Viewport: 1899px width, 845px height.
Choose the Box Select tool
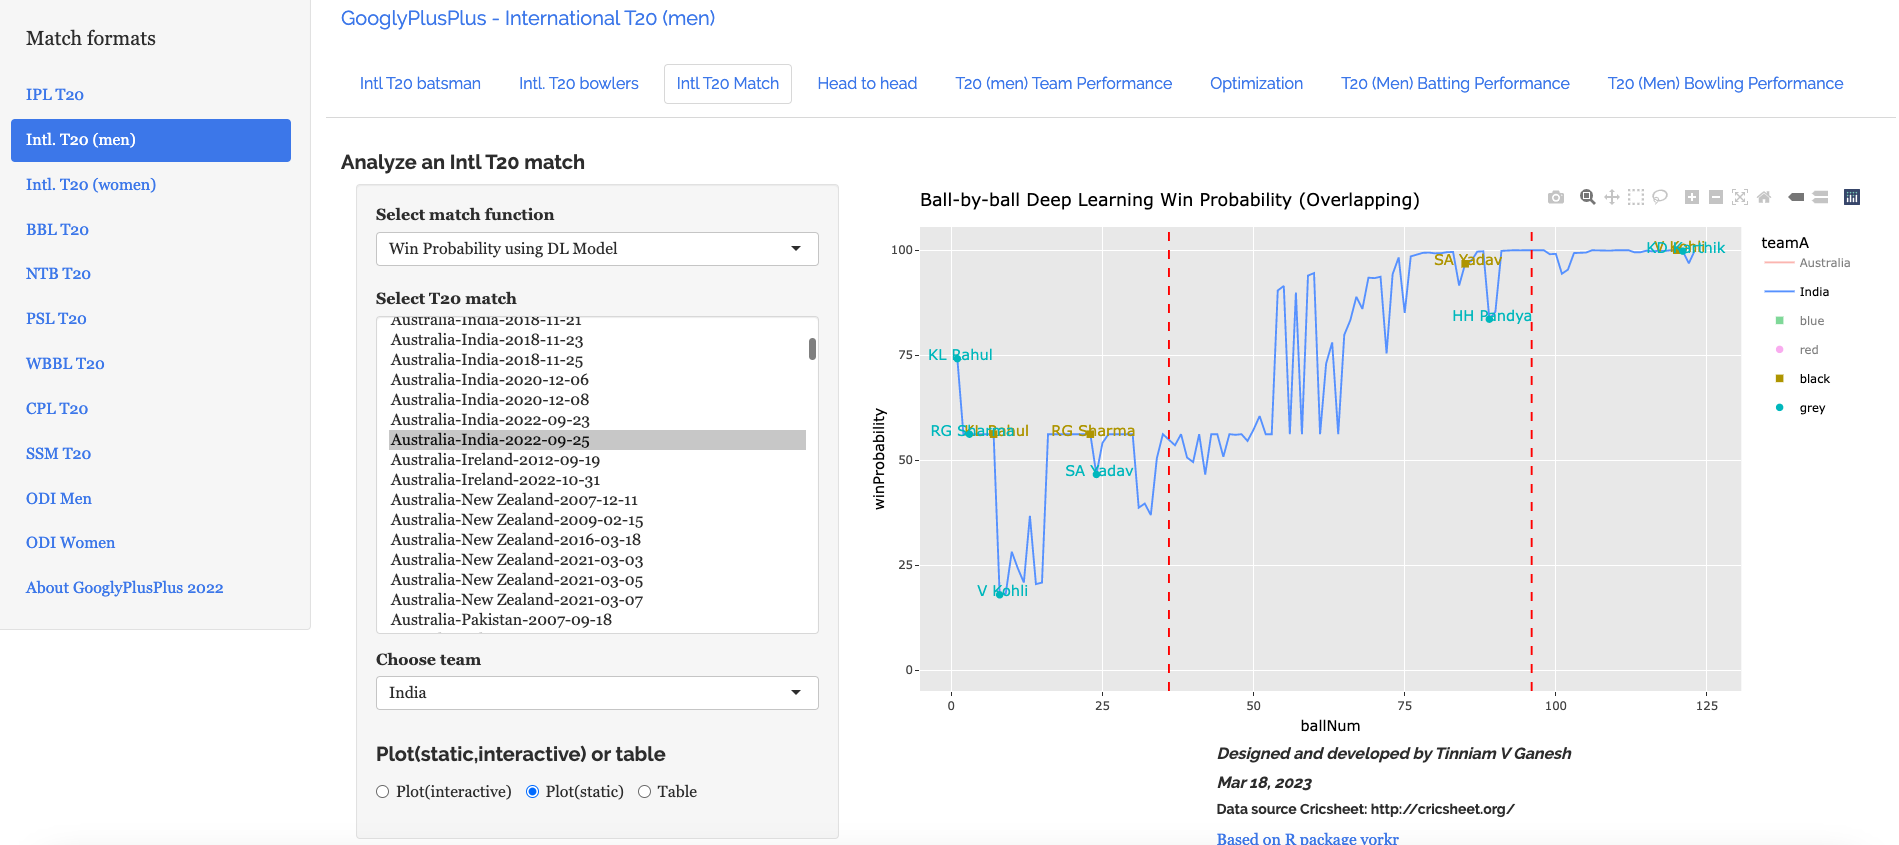point(1636,197)
